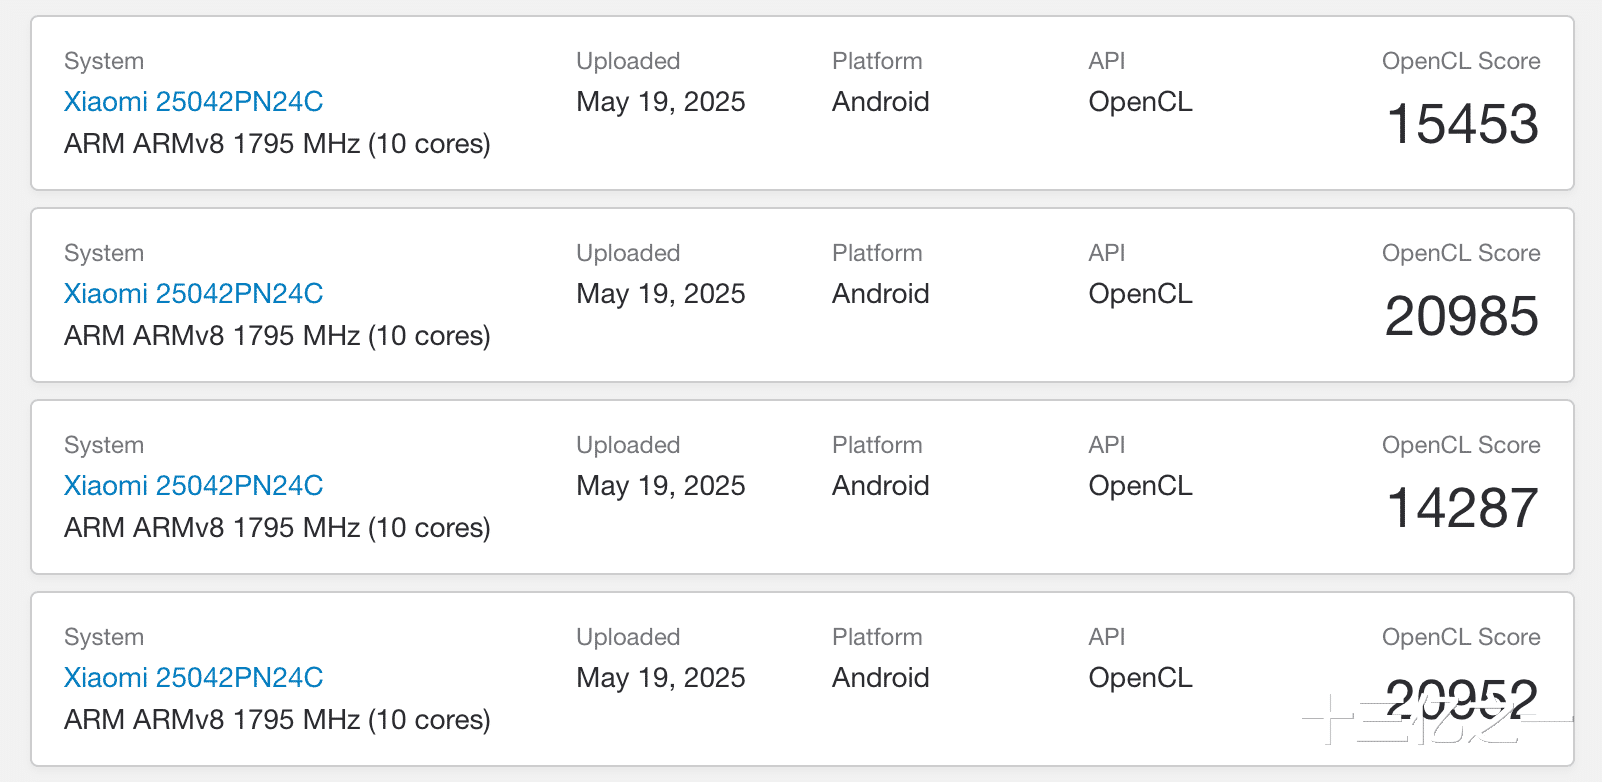Click the 15453 OpenCL score number
The height and width of the screenshot is (782, 1602).
pyautogui.click(x=1462, y=125)
